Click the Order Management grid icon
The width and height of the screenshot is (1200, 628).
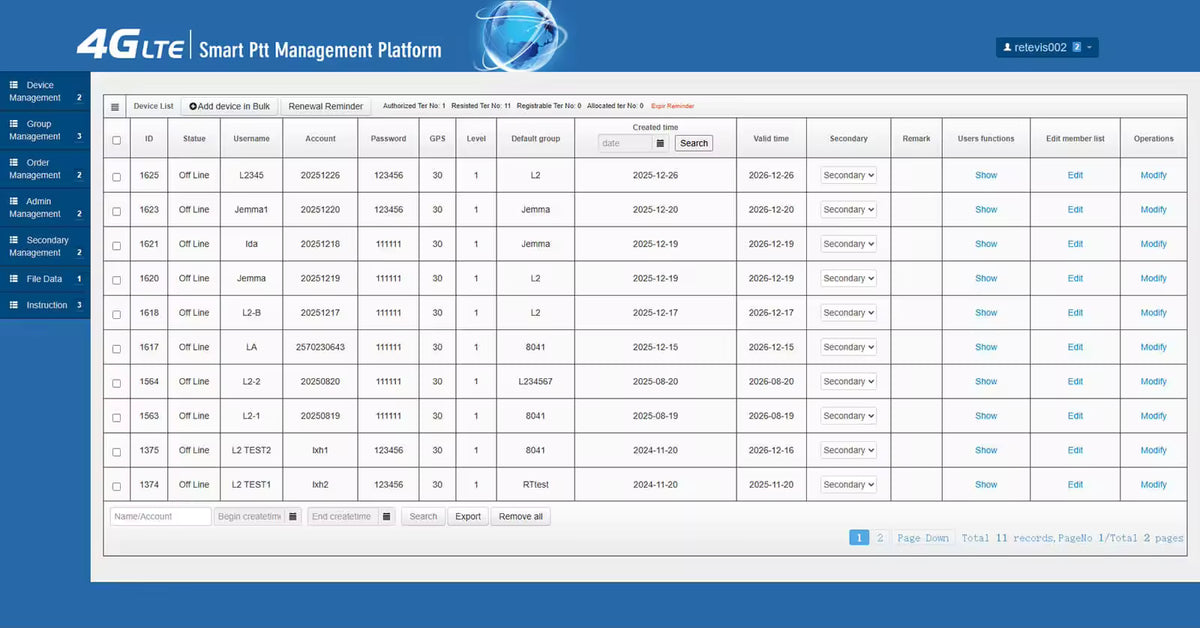pos(15,162)
